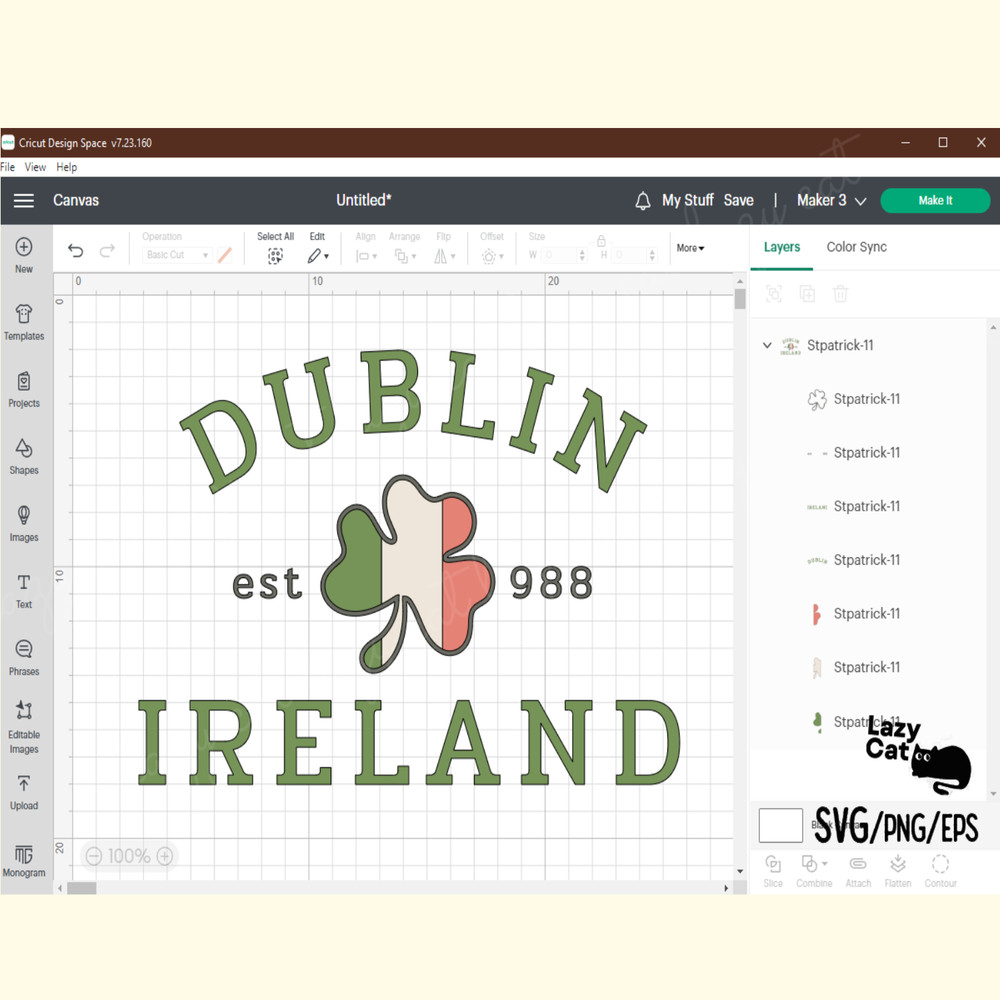The height and width of the screenshot is (1000, 1000).
Task: Open the Shapes panel
Action: point(24,455)
